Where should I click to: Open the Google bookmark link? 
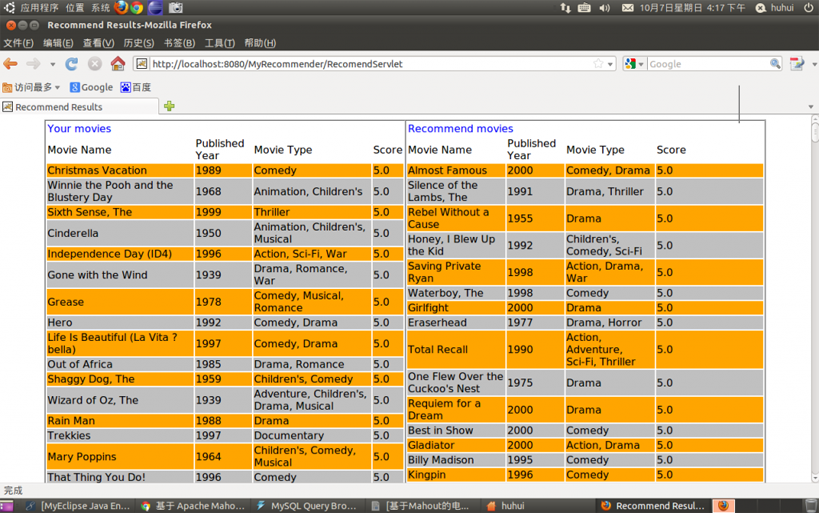coord(91,87)
